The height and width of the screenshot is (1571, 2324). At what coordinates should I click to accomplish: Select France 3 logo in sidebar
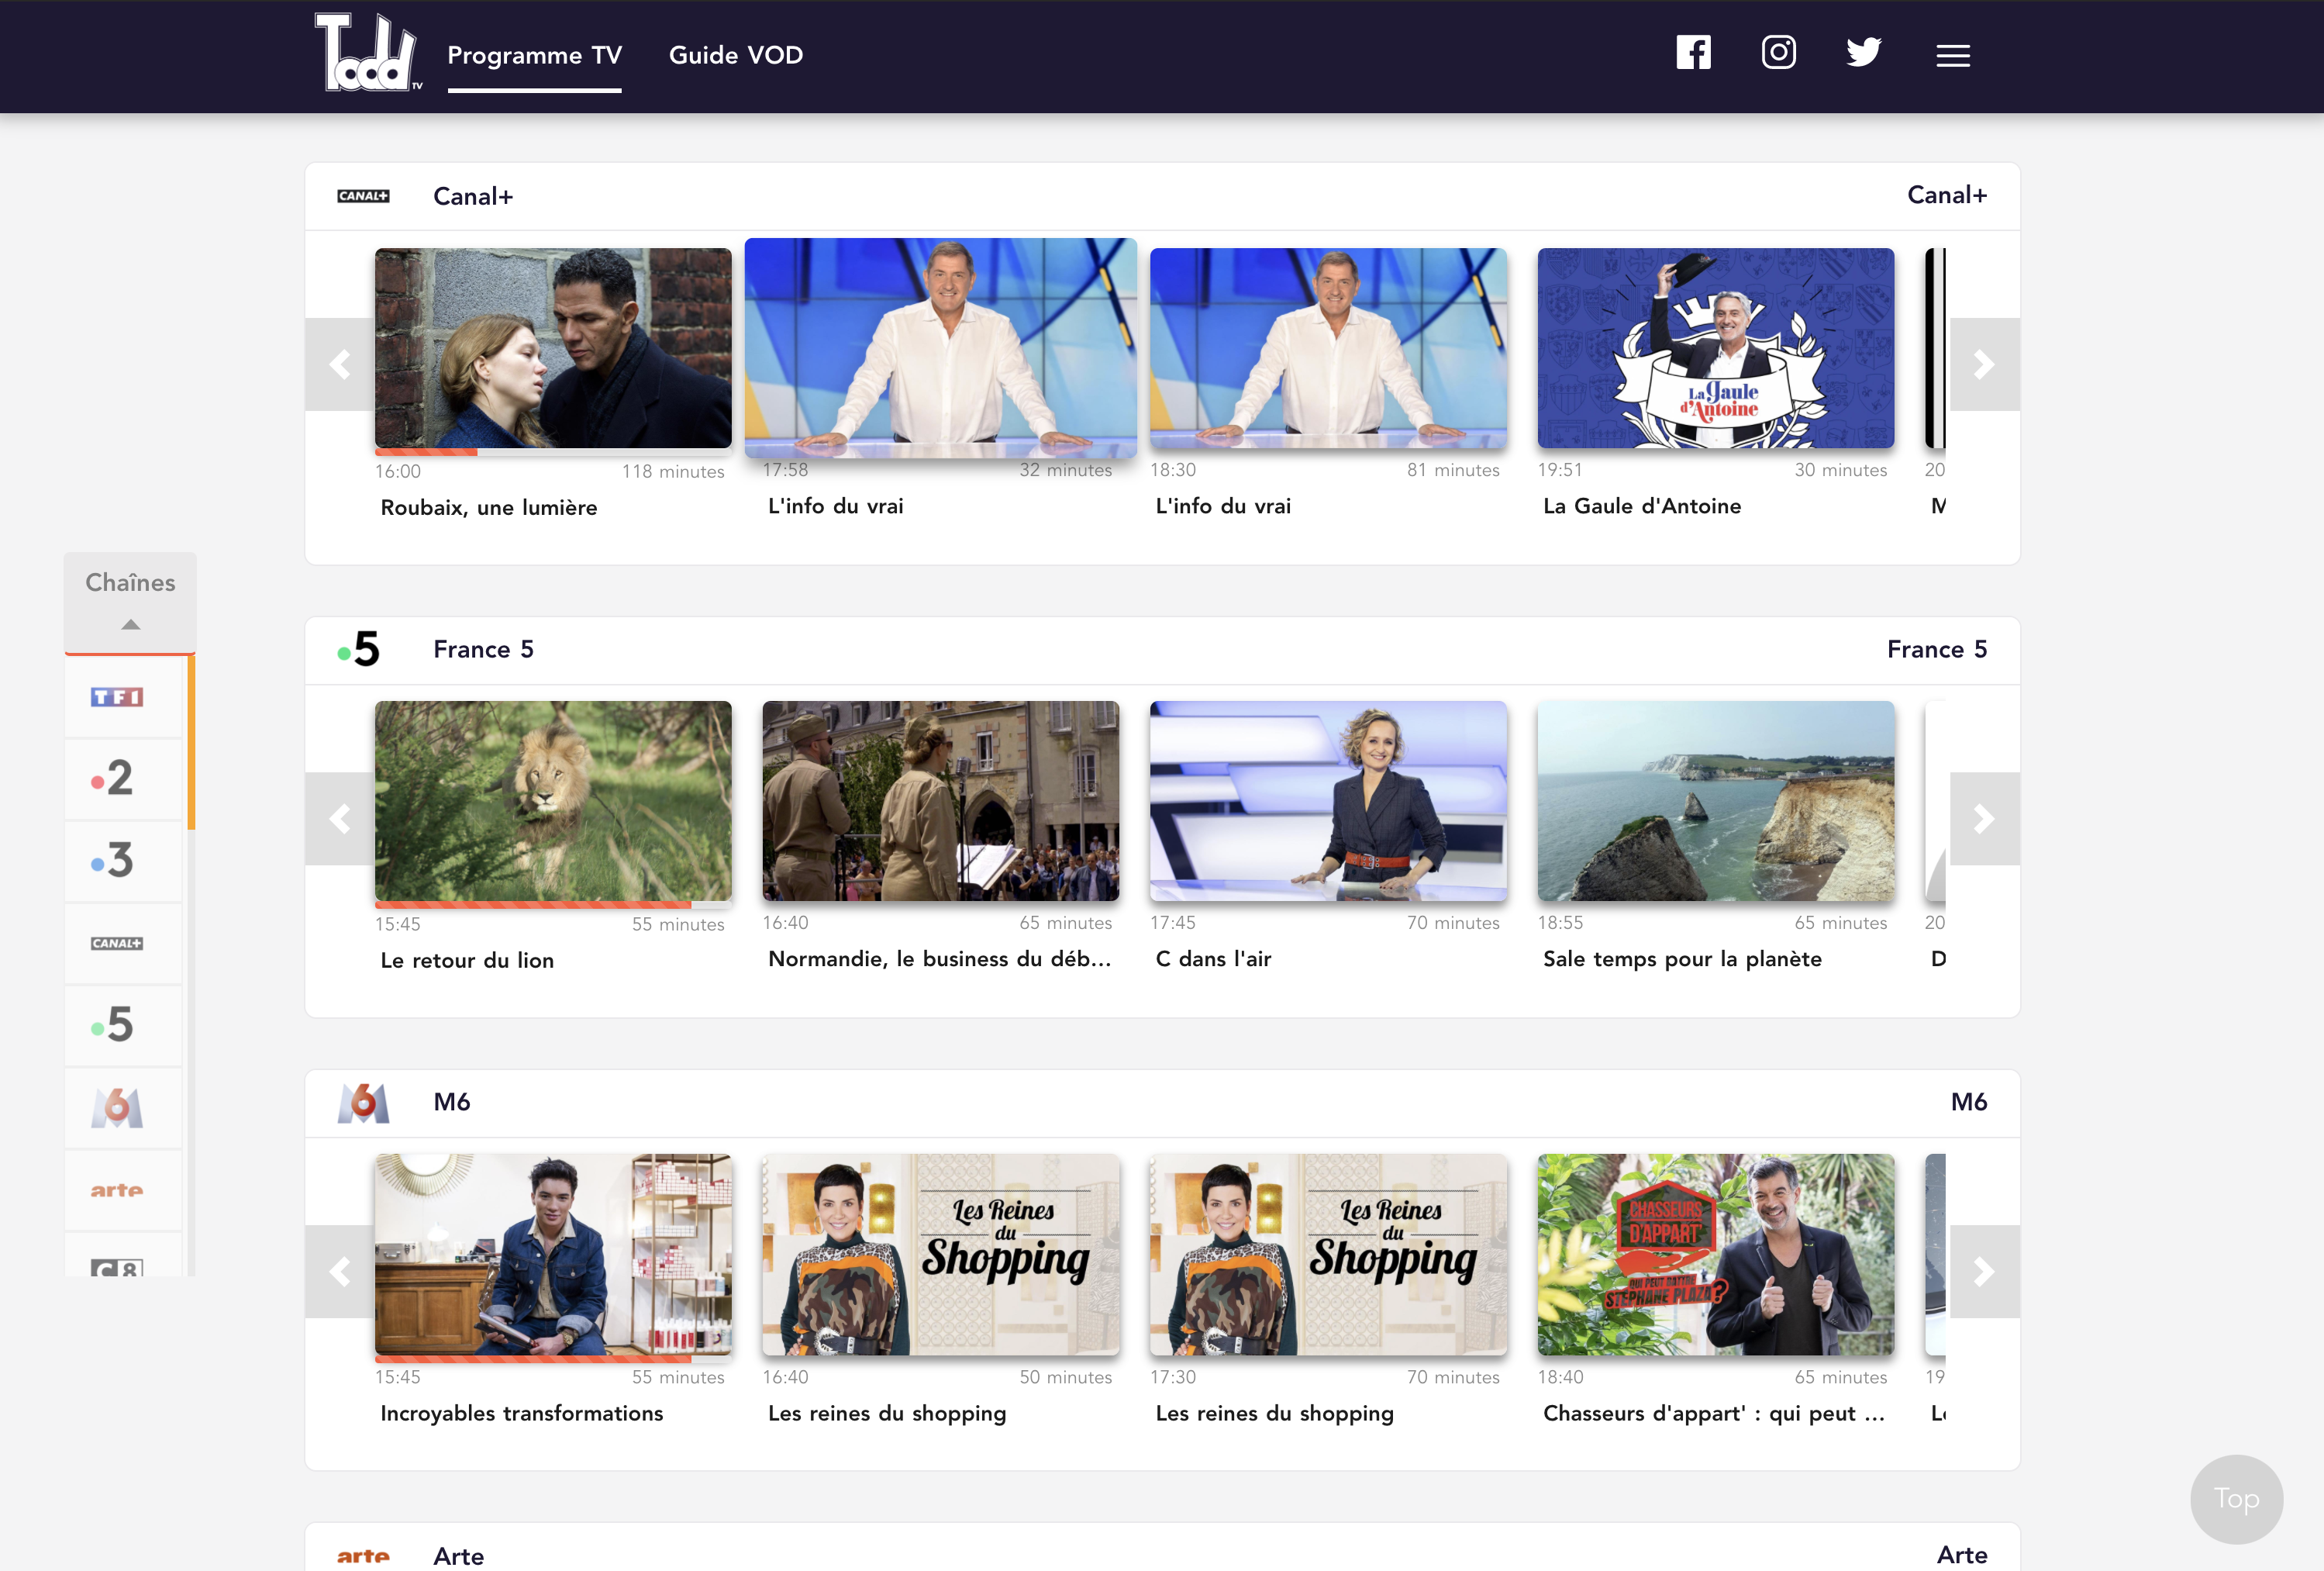117,861
